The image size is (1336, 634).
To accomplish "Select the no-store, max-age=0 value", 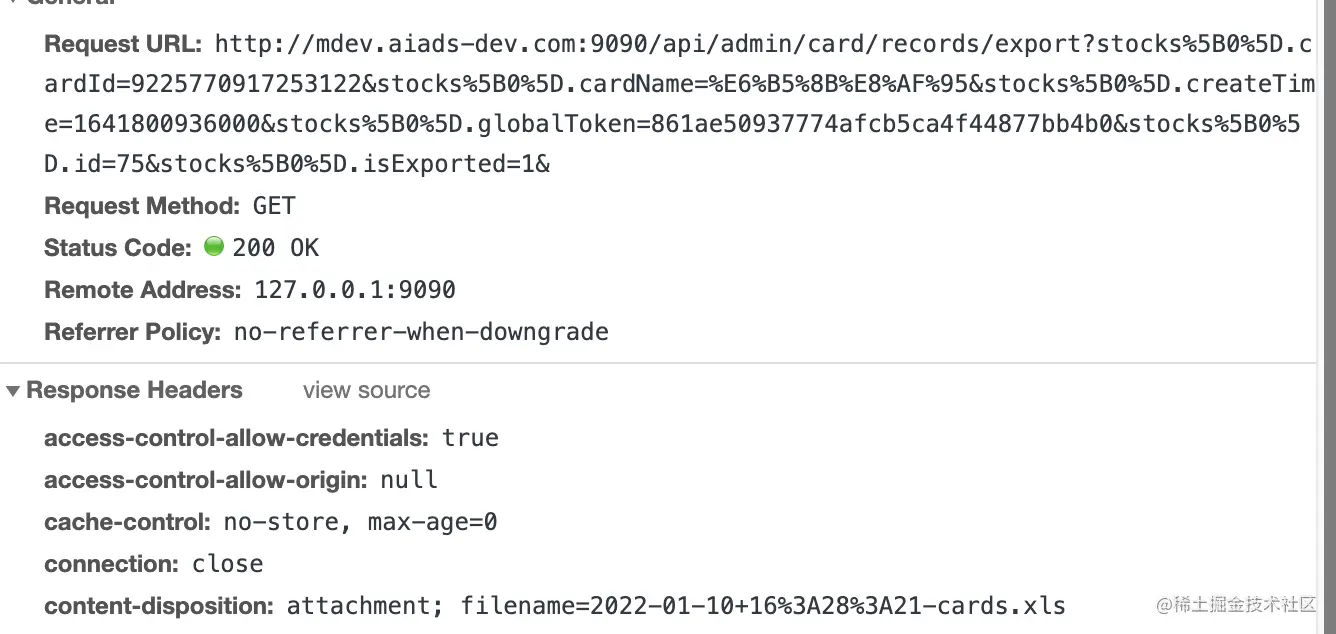I will point(360,522).
